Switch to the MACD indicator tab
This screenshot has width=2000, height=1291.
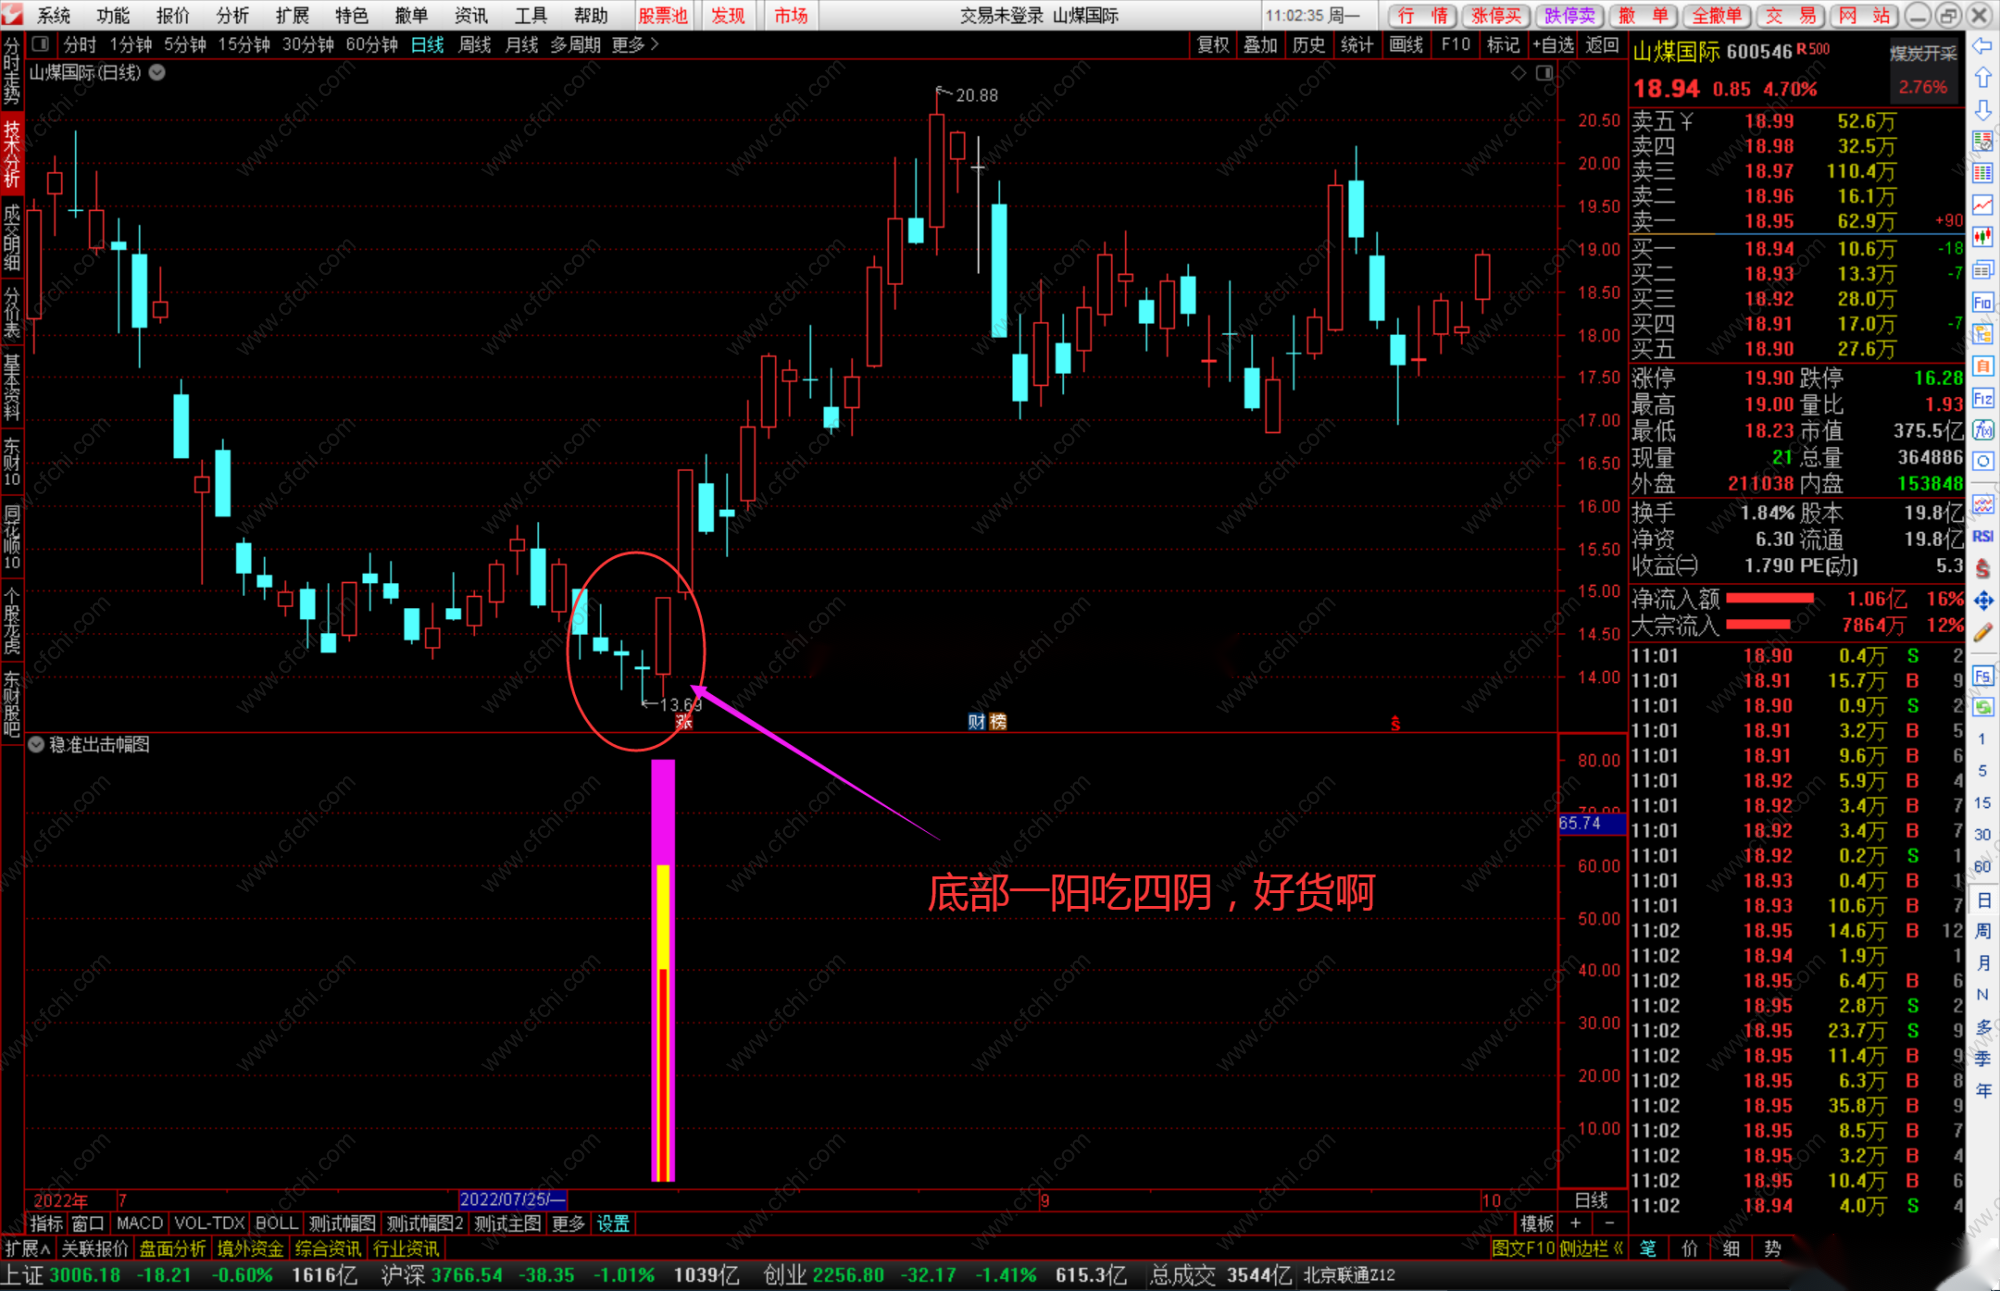point(139,1223)
